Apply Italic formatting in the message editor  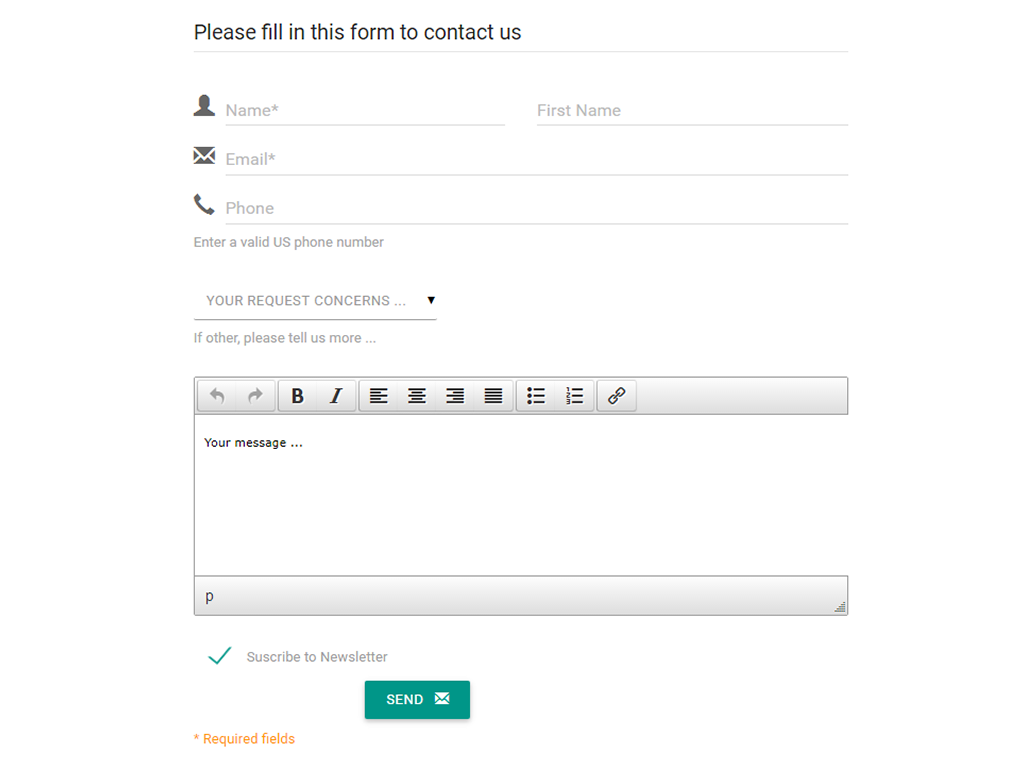[336, 396]
